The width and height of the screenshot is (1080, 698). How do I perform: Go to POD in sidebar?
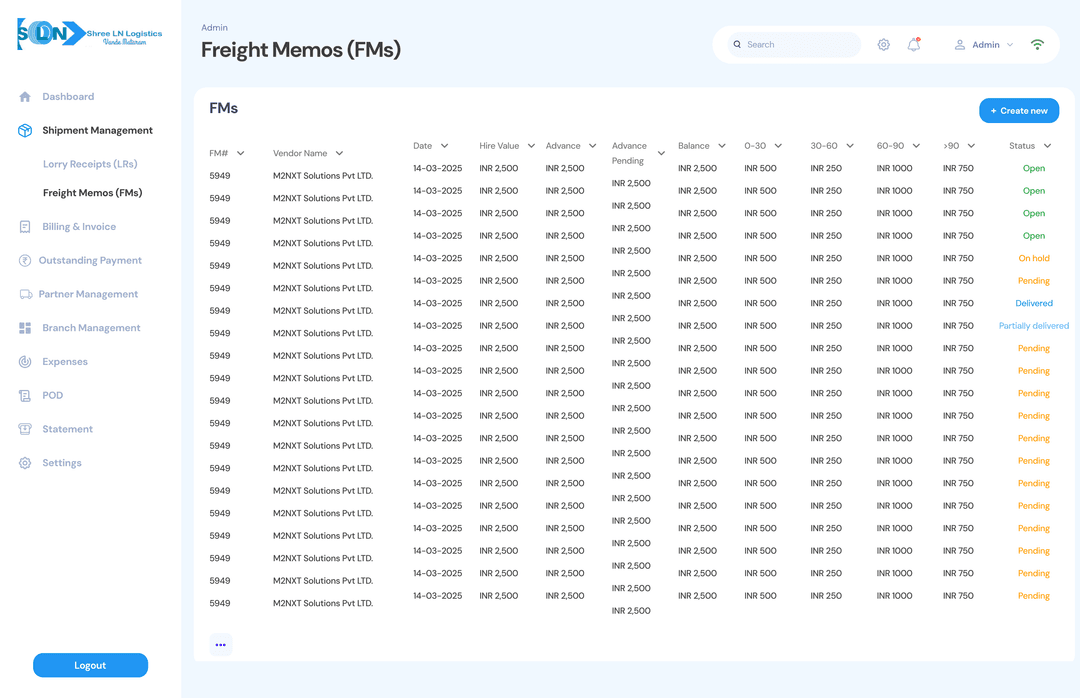[52, 396]
